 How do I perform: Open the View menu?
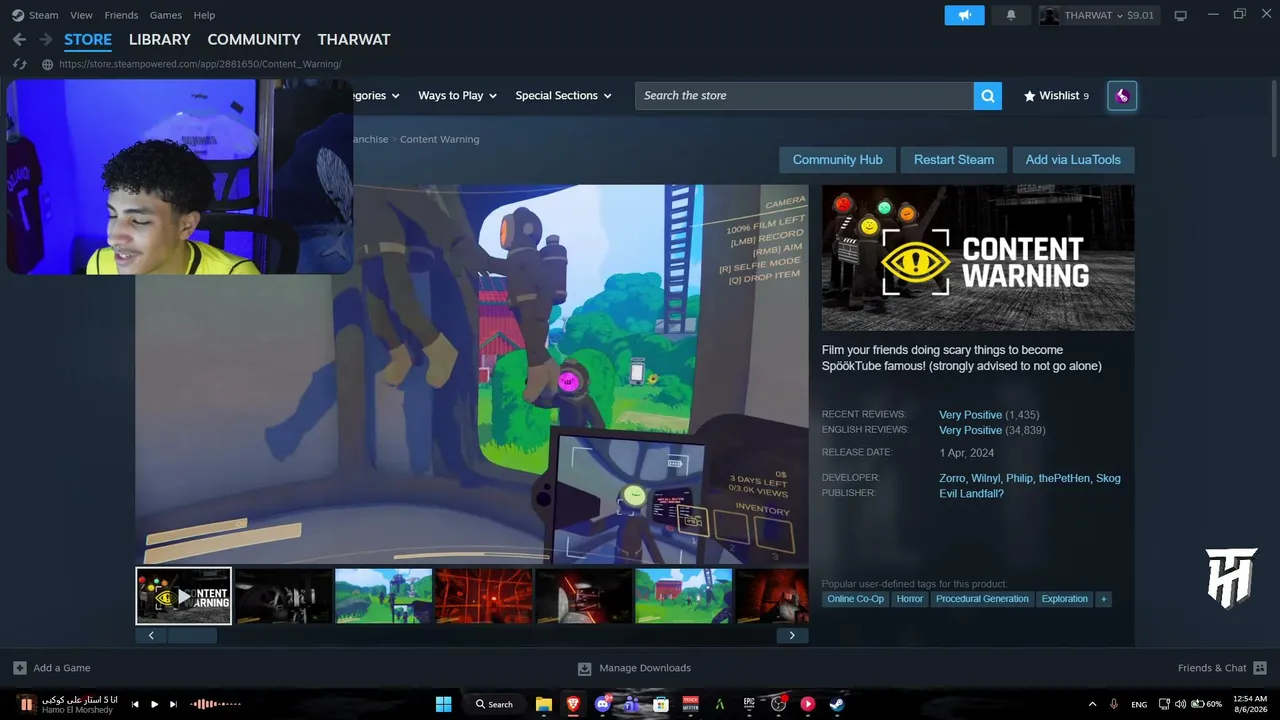pos(81,15)
